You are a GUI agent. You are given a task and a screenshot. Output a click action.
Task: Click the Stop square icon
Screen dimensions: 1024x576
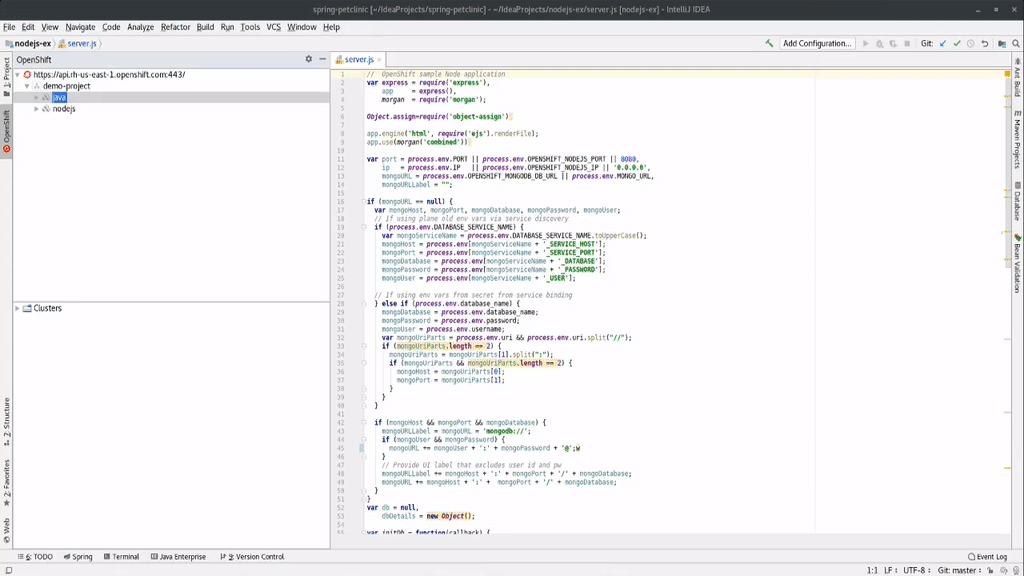[907, 44]
